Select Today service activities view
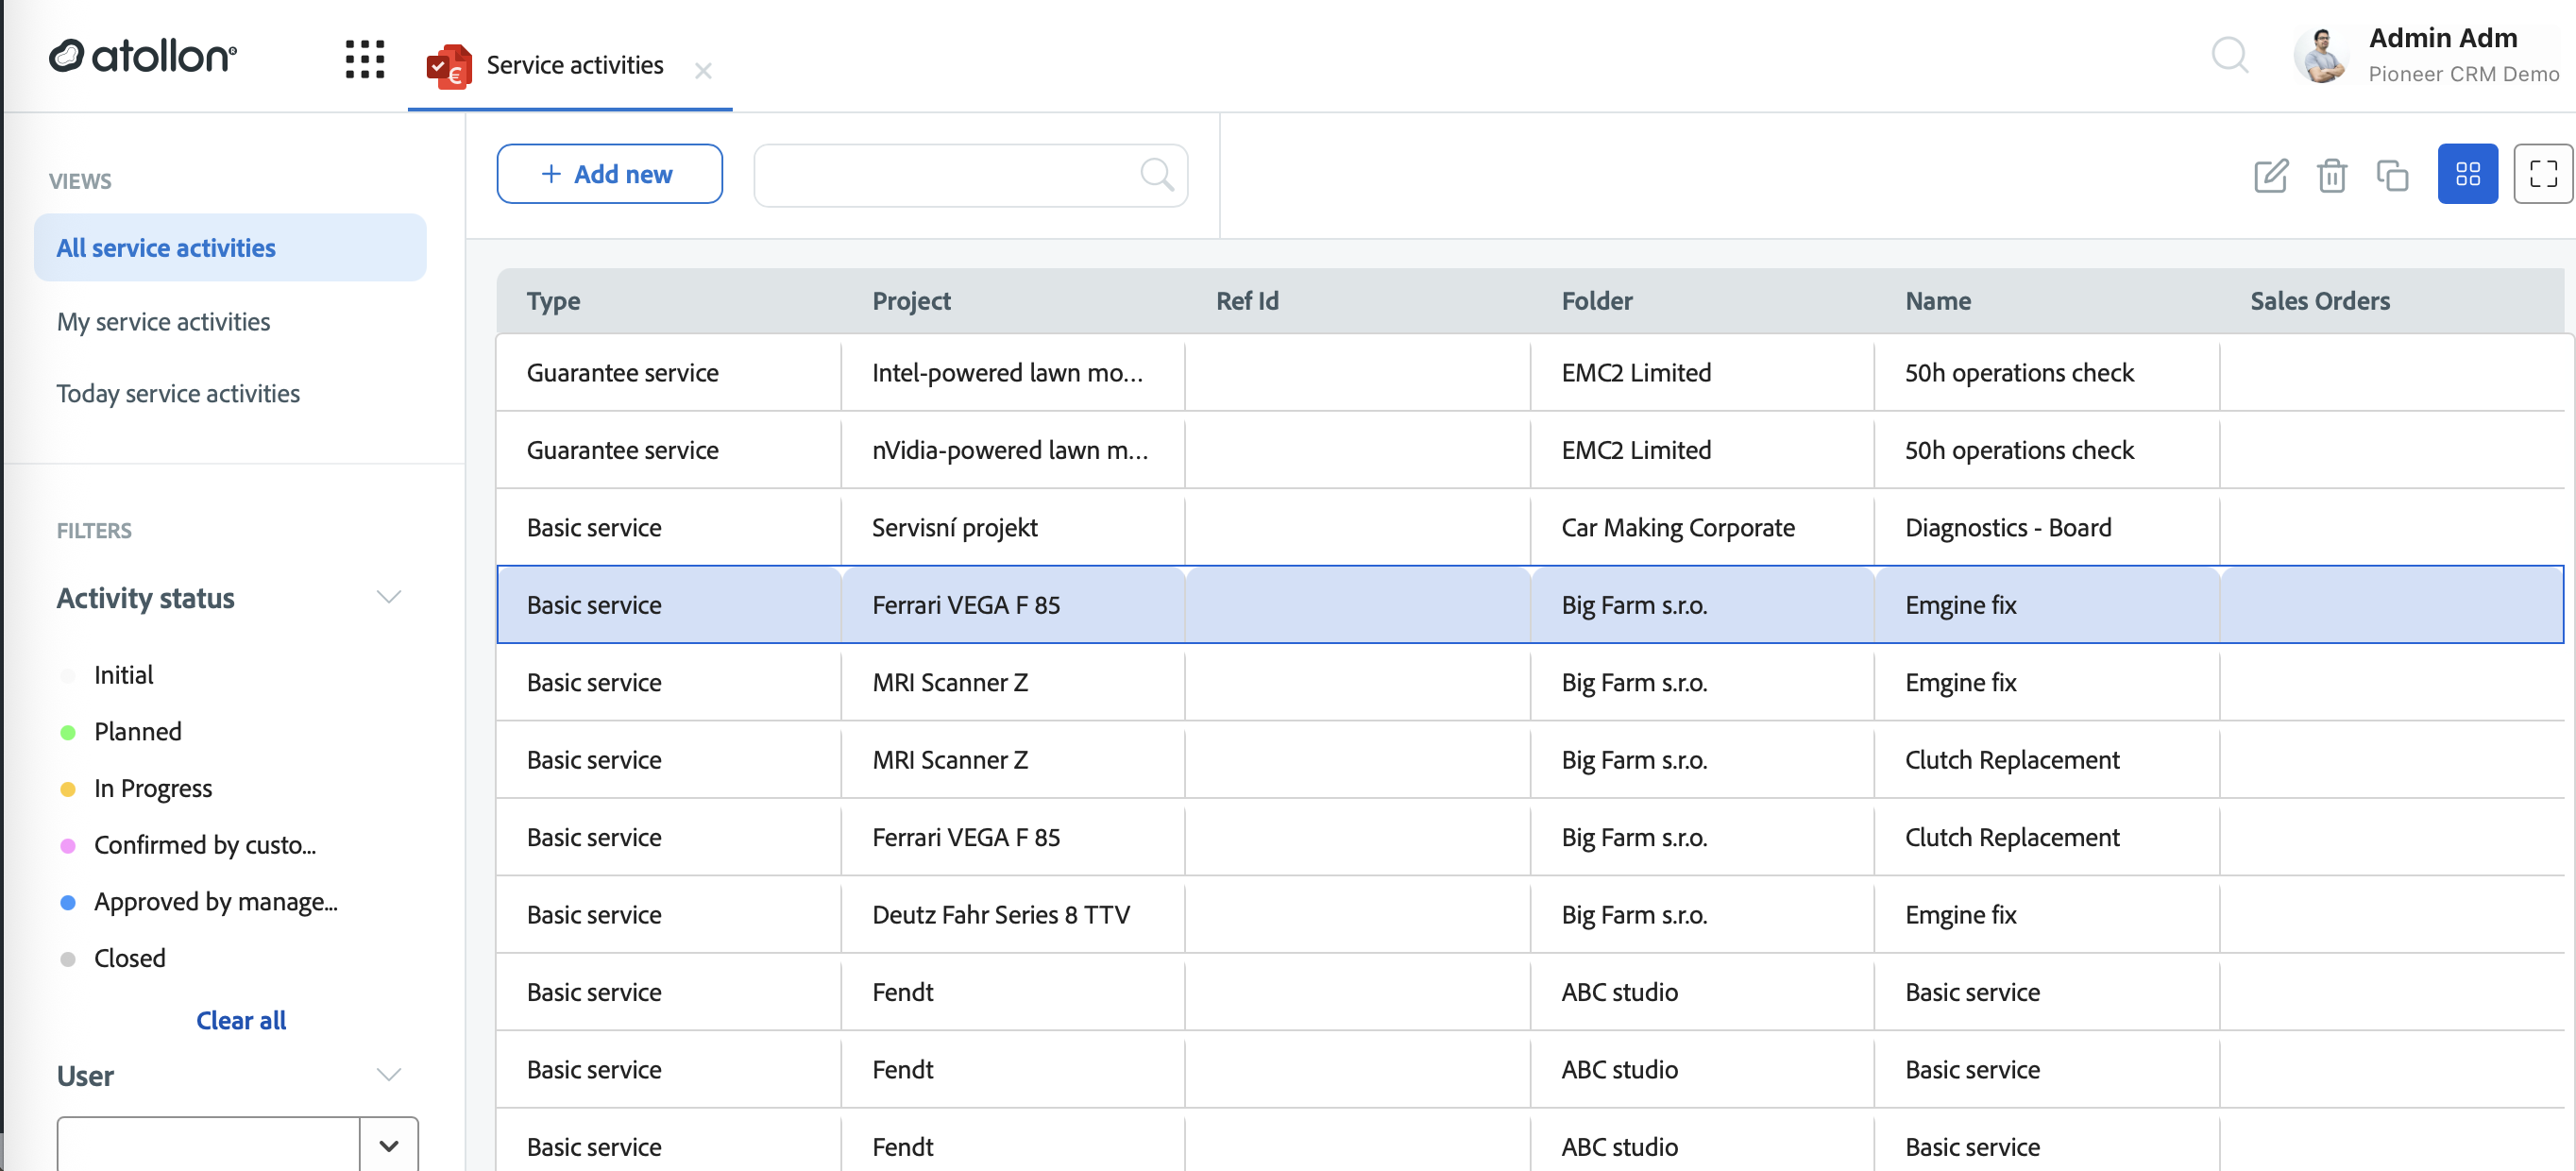This screenshot has width=2576, height=1171. click(178, 394)
